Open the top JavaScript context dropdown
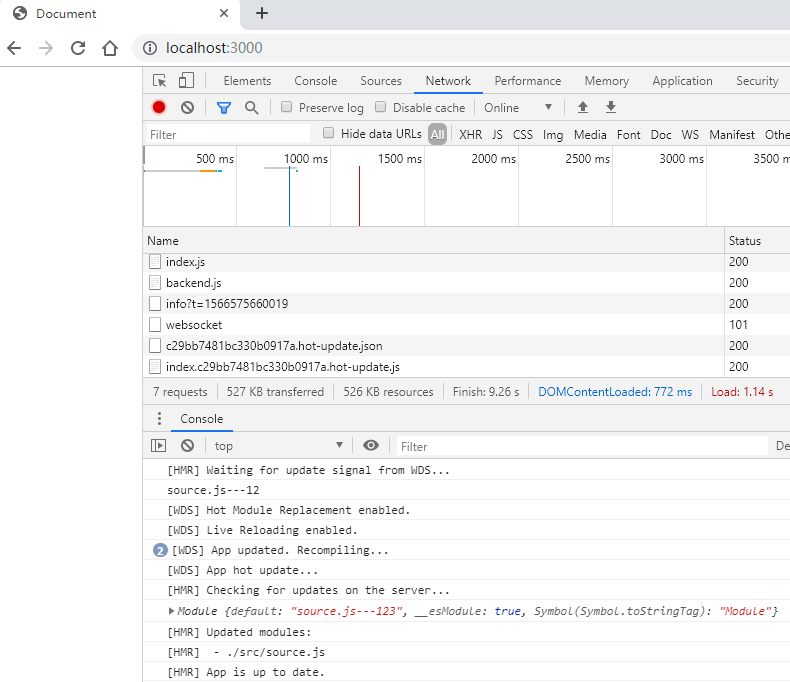The height and width of the screenshot is (682, 790). coord(279,446)
